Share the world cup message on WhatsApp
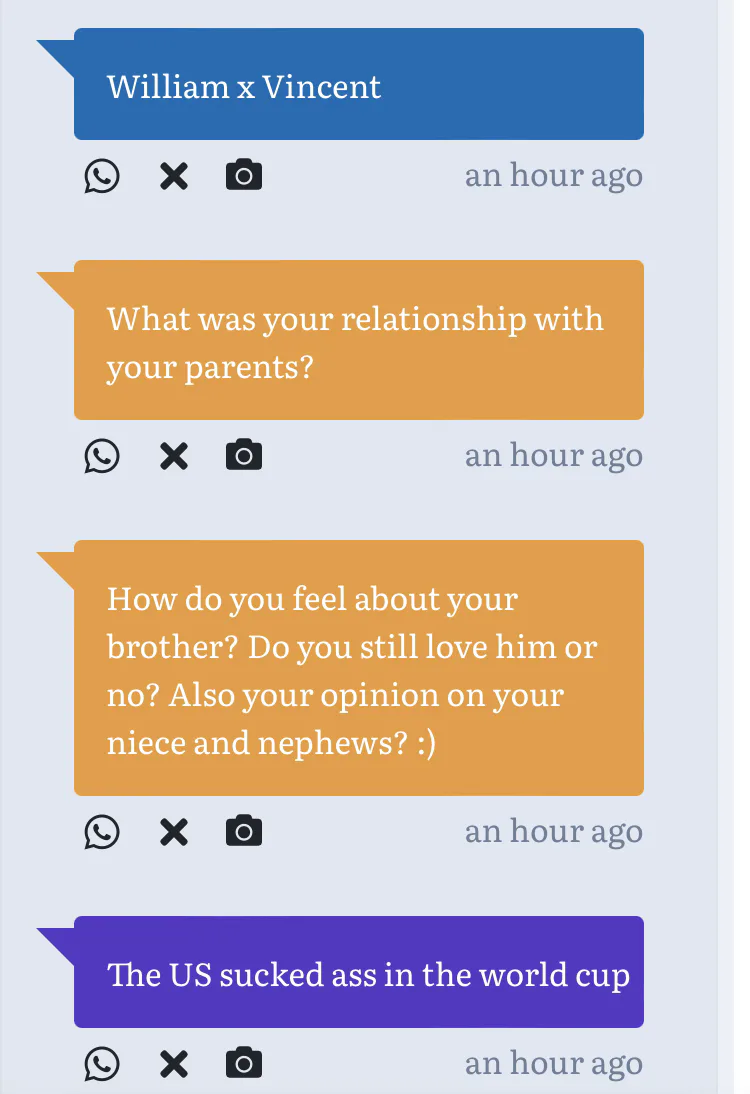Screen dimensions: 750x1094 [101, 1064]
